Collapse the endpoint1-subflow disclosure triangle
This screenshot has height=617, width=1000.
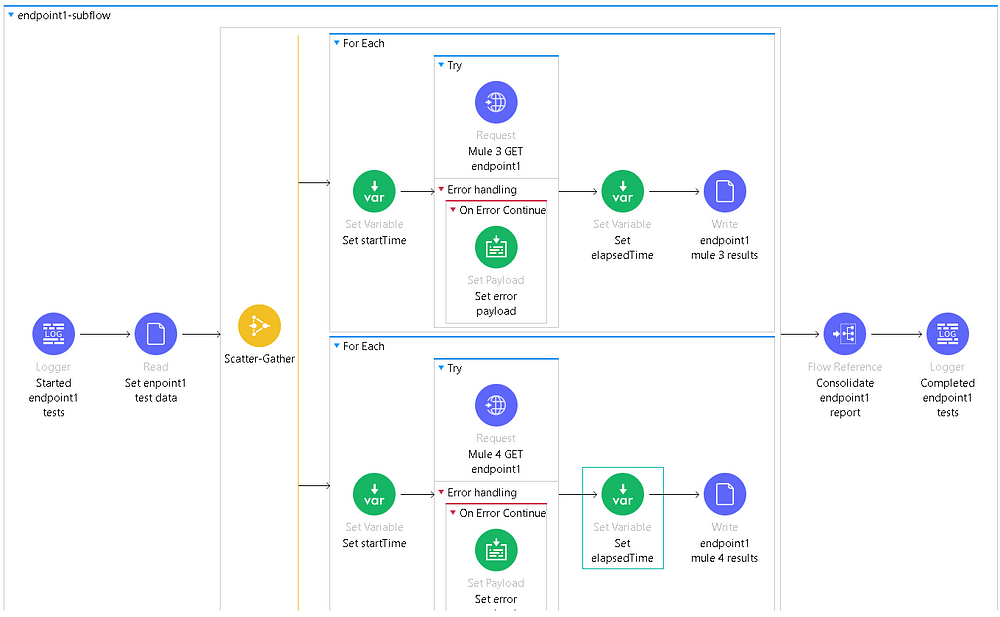pos(9,15)
